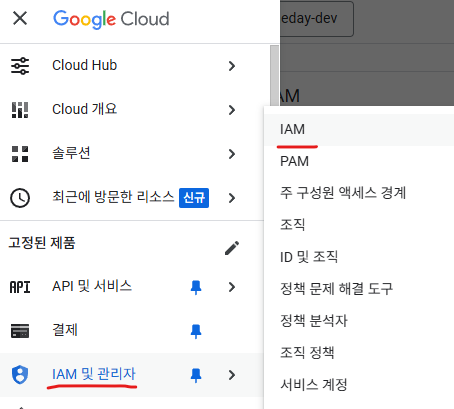Edit pinned products with pencil icon
454x409 pixels.
coord(232,248)
